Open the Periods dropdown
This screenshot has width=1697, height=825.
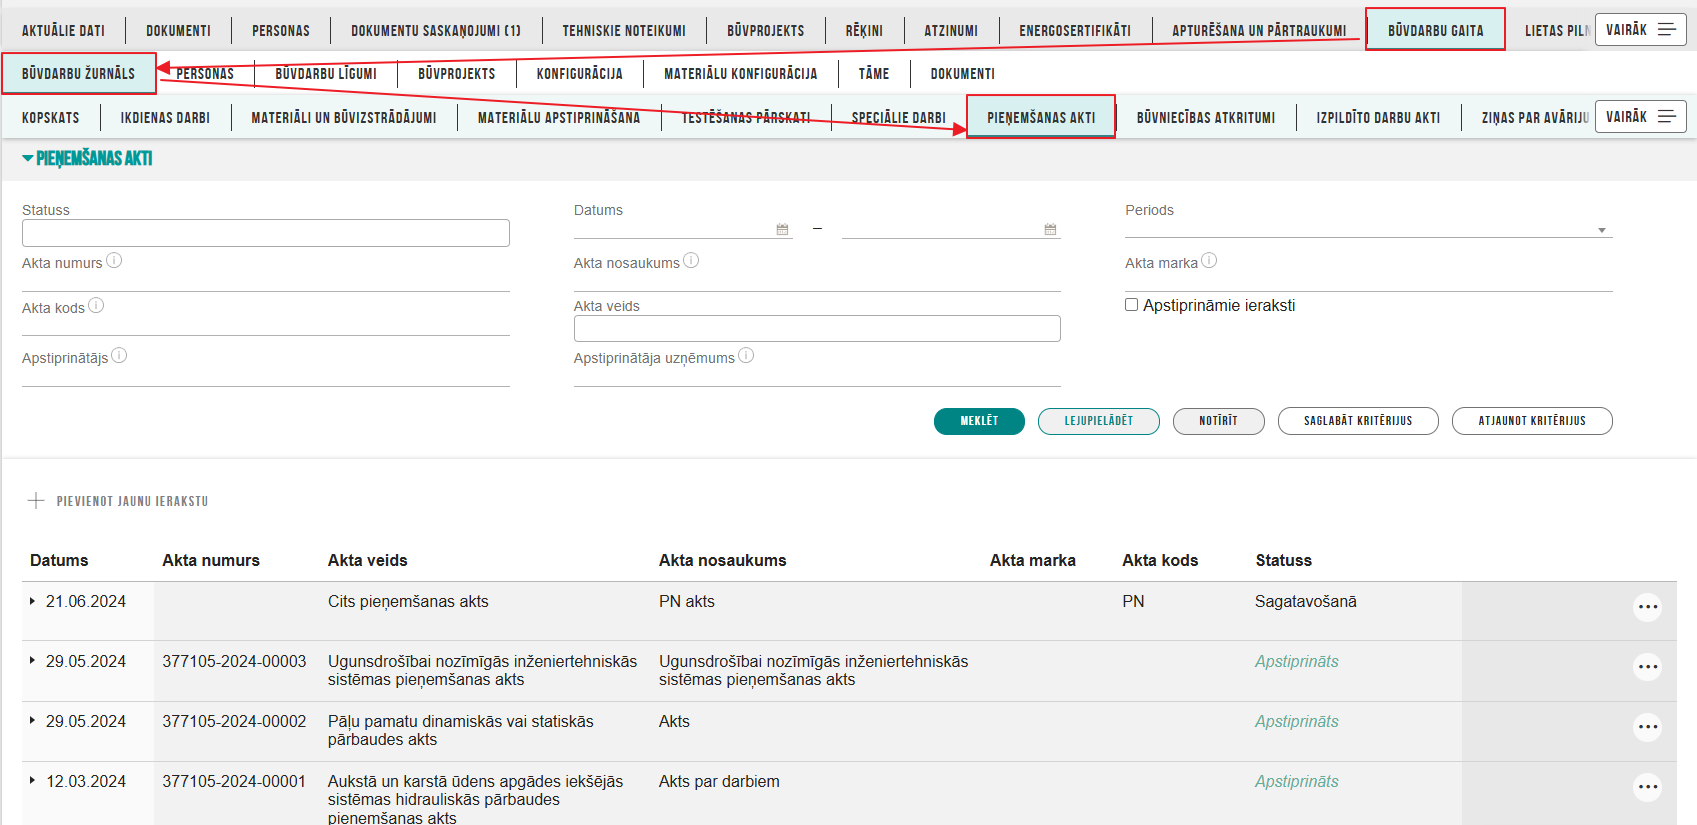pos(1368,229)
